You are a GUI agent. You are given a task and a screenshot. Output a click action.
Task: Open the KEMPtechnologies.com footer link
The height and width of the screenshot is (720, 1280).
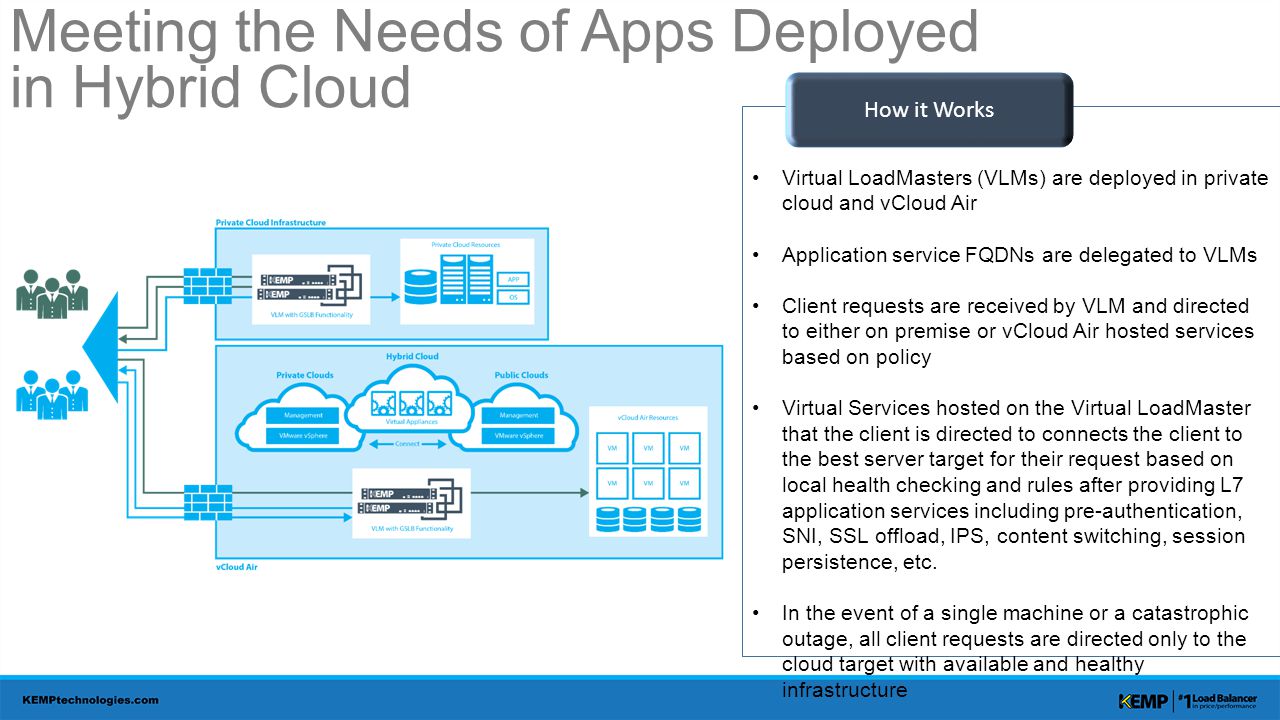click(91, 700)
